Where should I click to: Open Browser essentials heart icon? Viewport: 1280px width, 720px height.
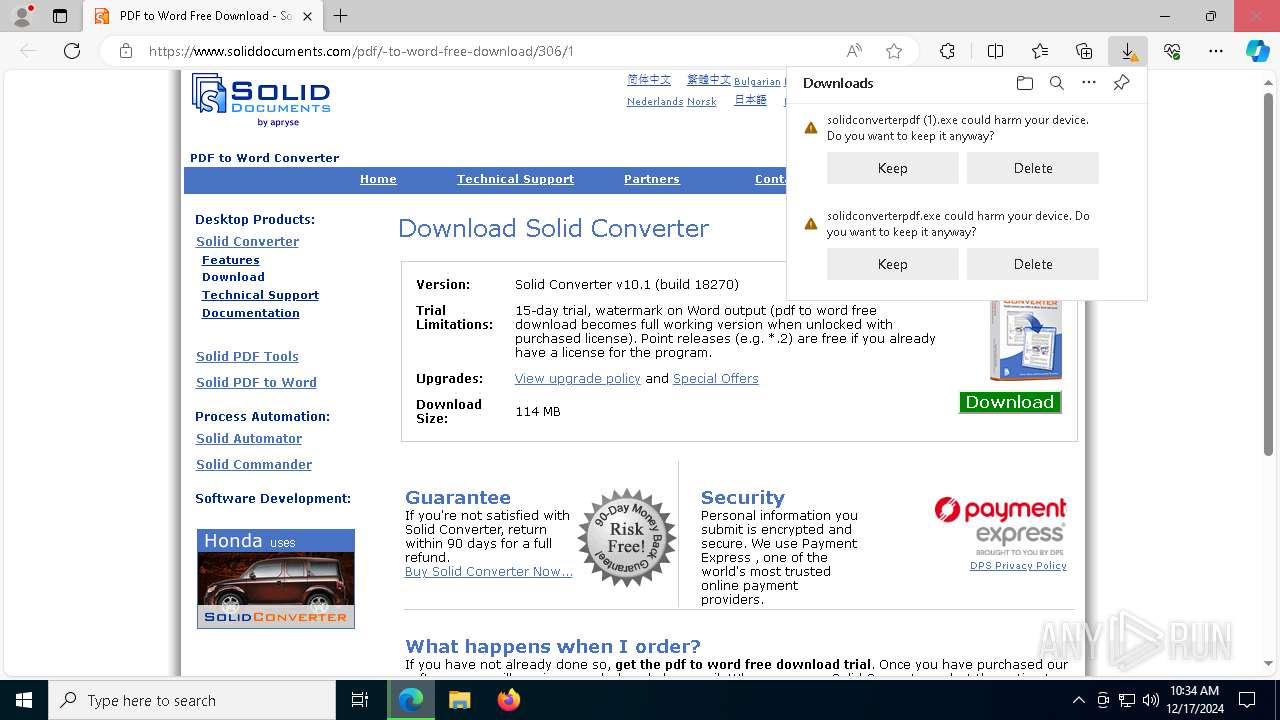(x=1172, y=51)
